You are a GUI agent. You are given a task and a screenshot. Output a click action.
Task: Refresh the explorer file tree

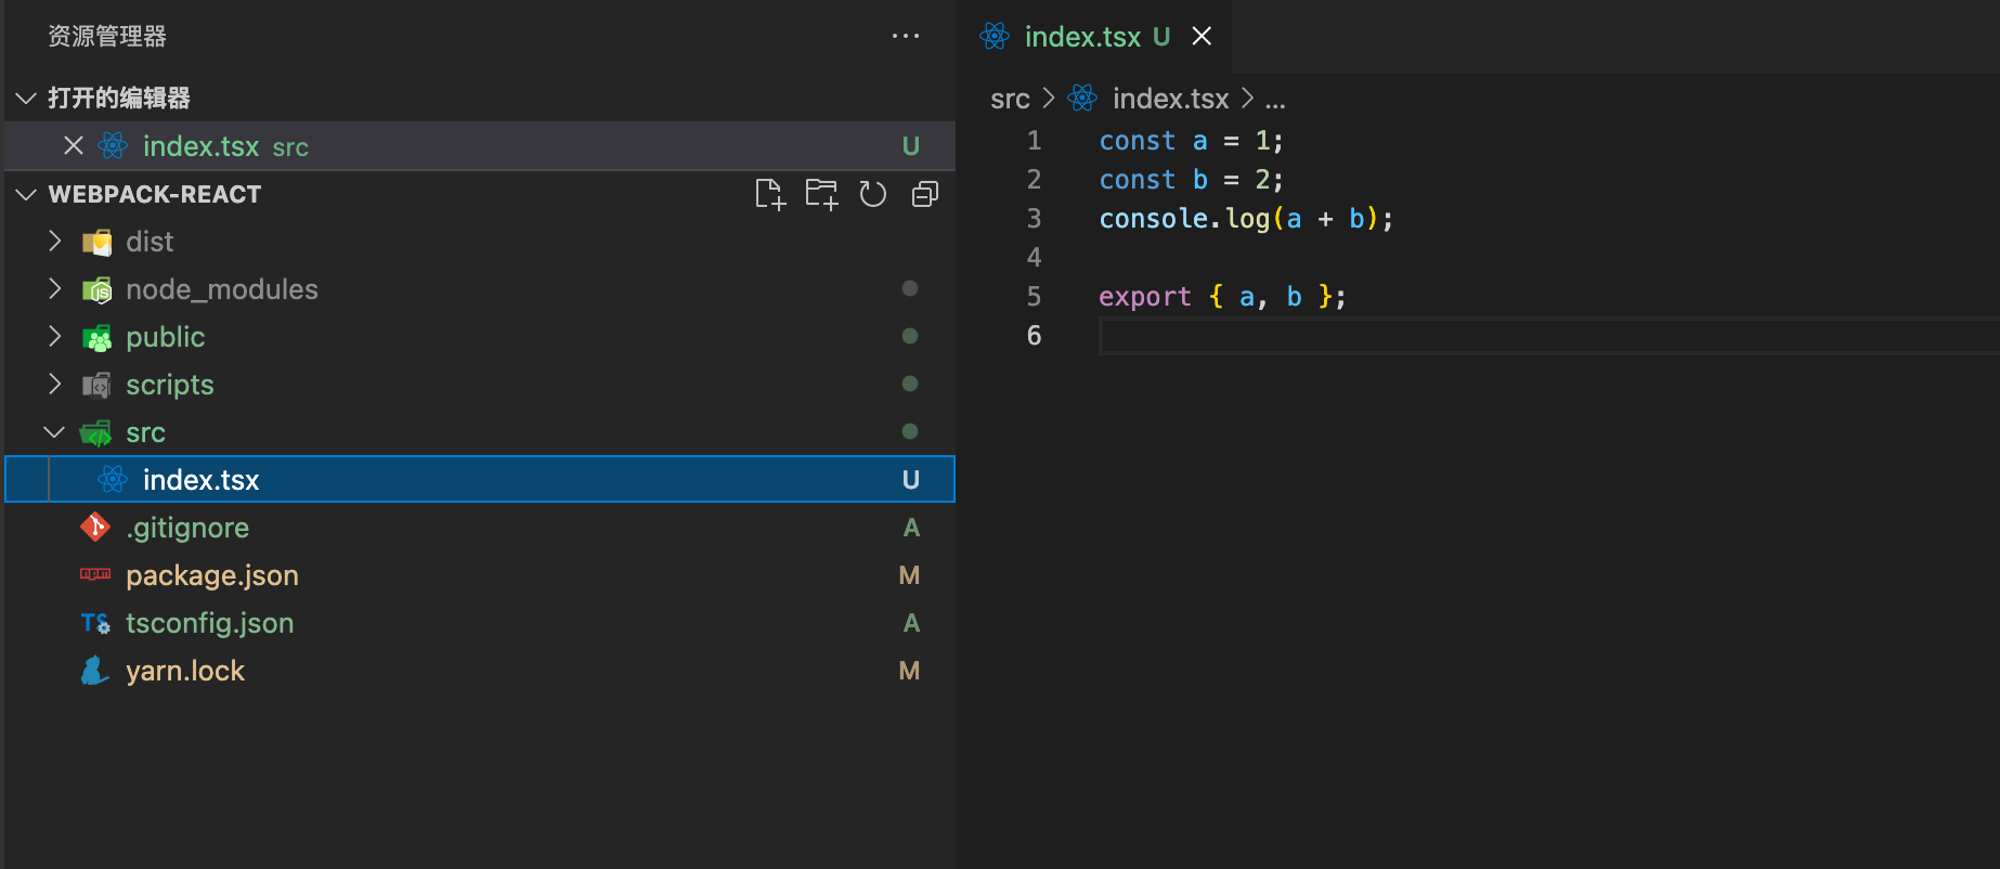[x=873, y=194]
